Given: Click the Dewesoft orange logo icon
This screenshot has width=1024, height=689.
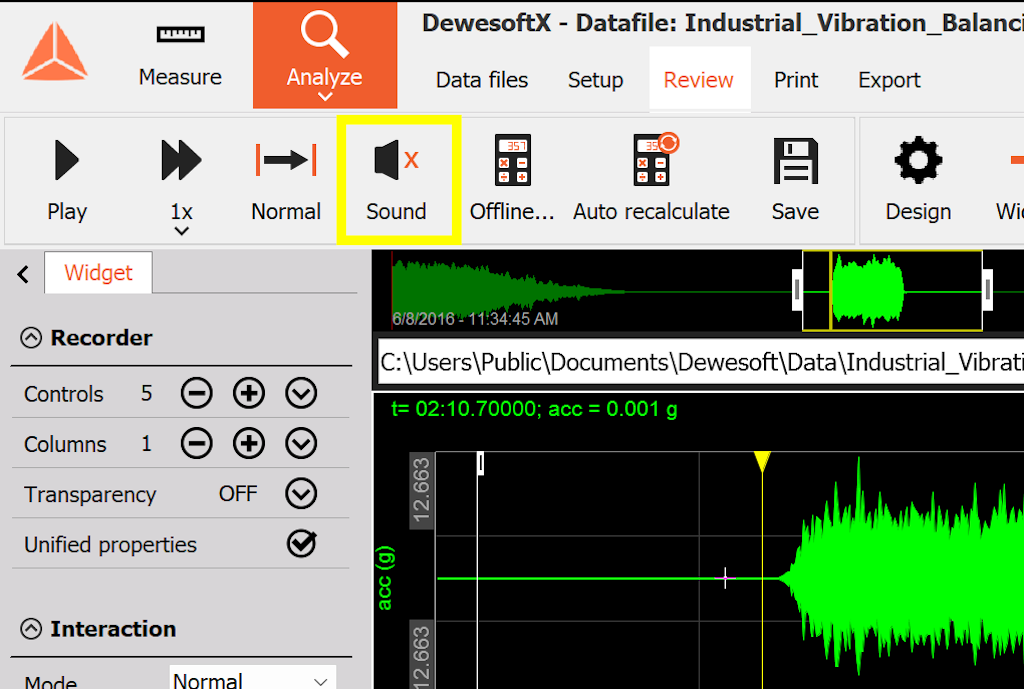Looking at the screenshot, I should [x=54, y=52].
